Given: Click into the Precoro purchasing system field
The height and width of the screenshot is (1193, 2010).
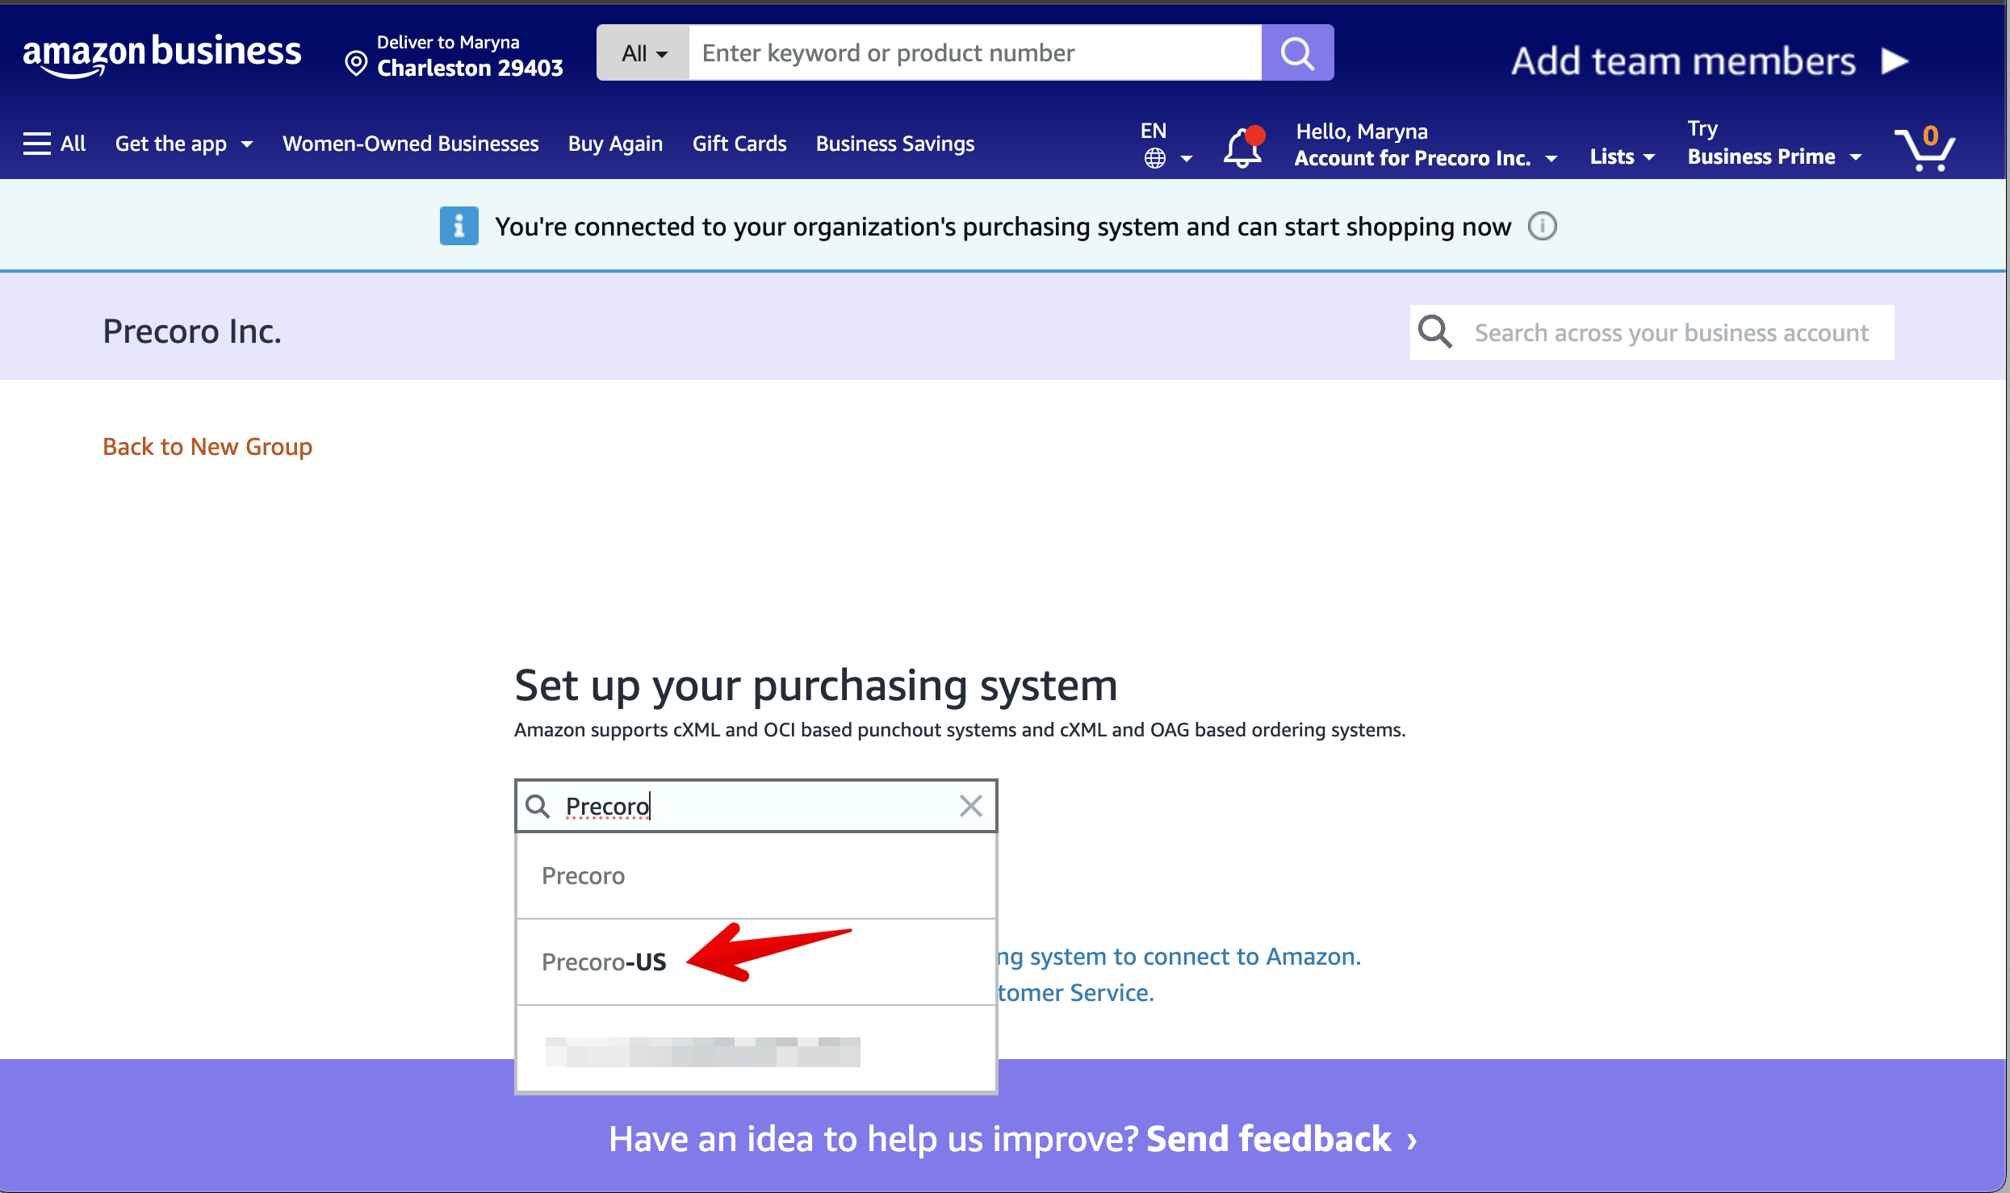Looking at the screenshot, I should 755,806.
